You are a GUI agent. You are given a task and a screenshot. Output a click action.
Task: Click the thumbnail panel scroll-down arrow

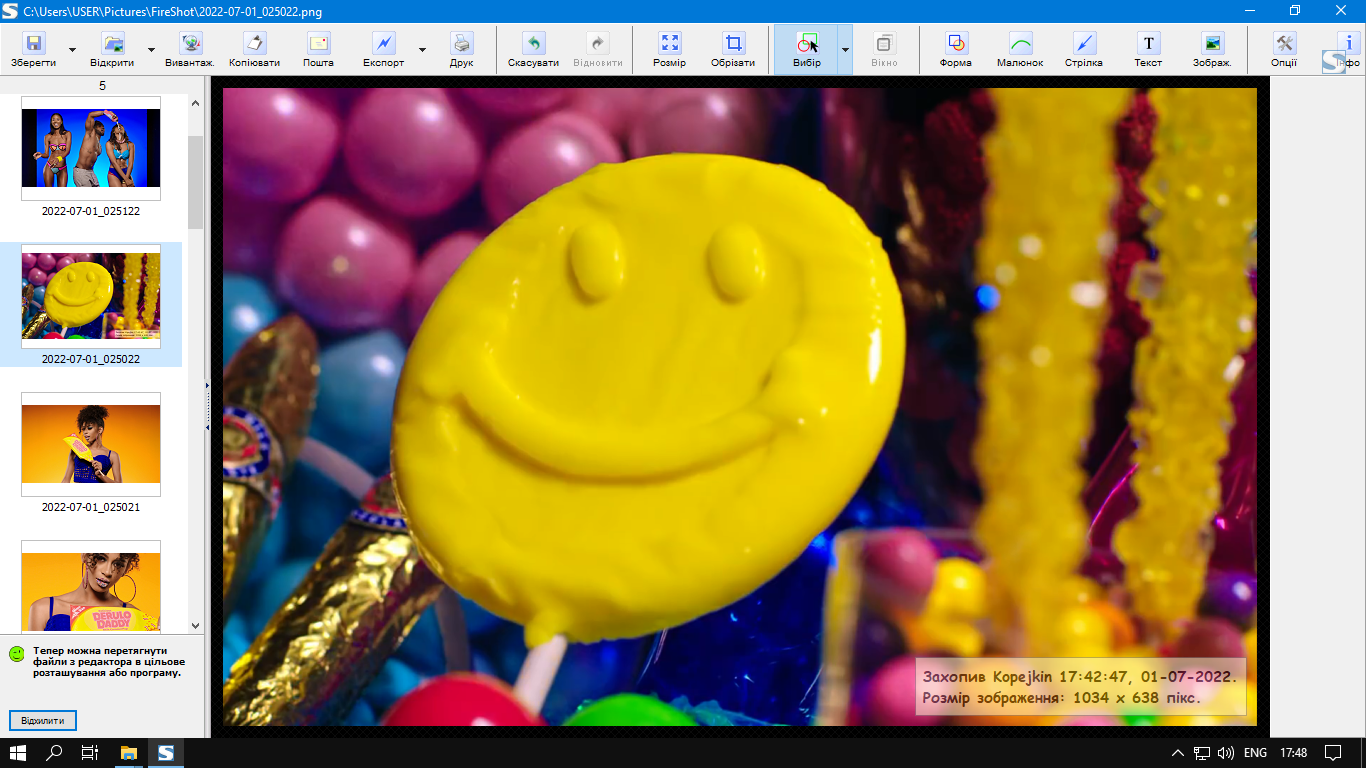click(x=195, y=625)
